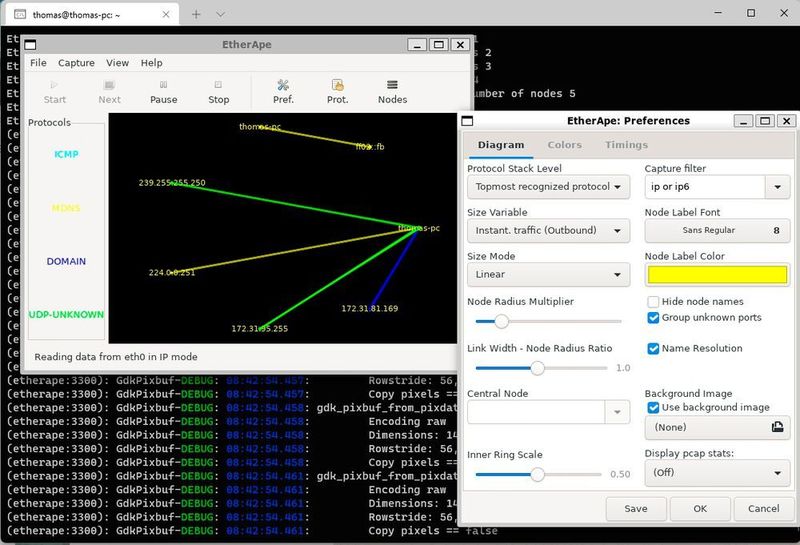This screenshot has width=800, height=545.
Task: Maximize the EtherApe main window
Action: [438, 44]
